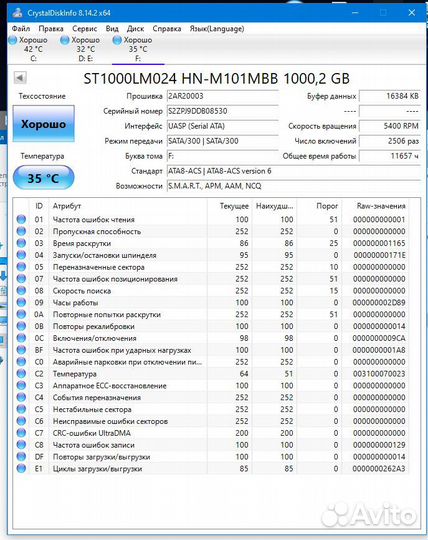Image resolution: width=428 pixels, height=540 pixels.
Task: Click the firmware field 2AR20003
Action: (222, 96)
